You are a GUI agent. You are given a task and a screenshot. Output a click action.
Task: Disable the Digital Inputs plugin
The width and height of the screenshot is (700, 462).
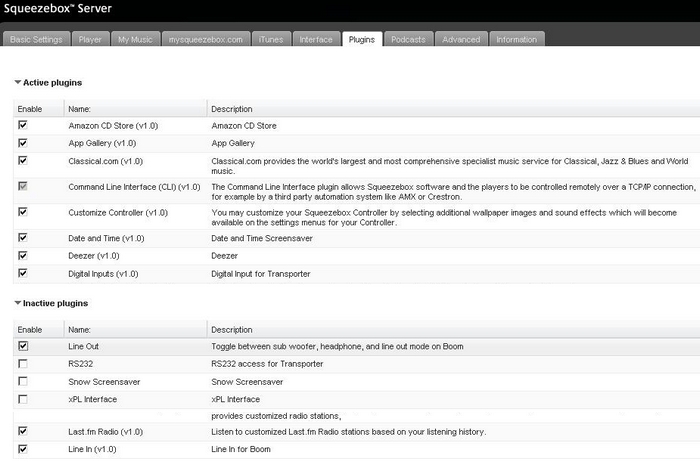tap(23, 272)
